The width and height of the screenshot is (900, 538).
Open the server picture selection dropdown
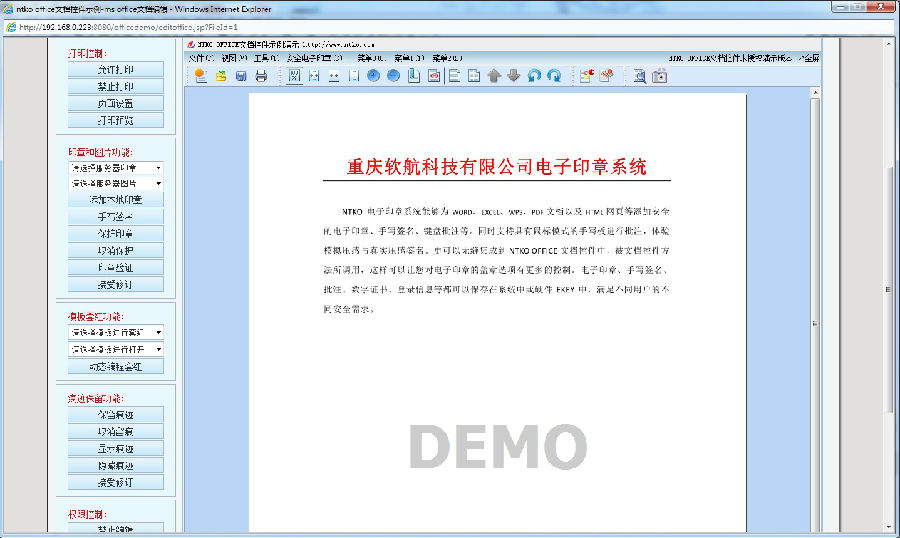coord(115,183)
